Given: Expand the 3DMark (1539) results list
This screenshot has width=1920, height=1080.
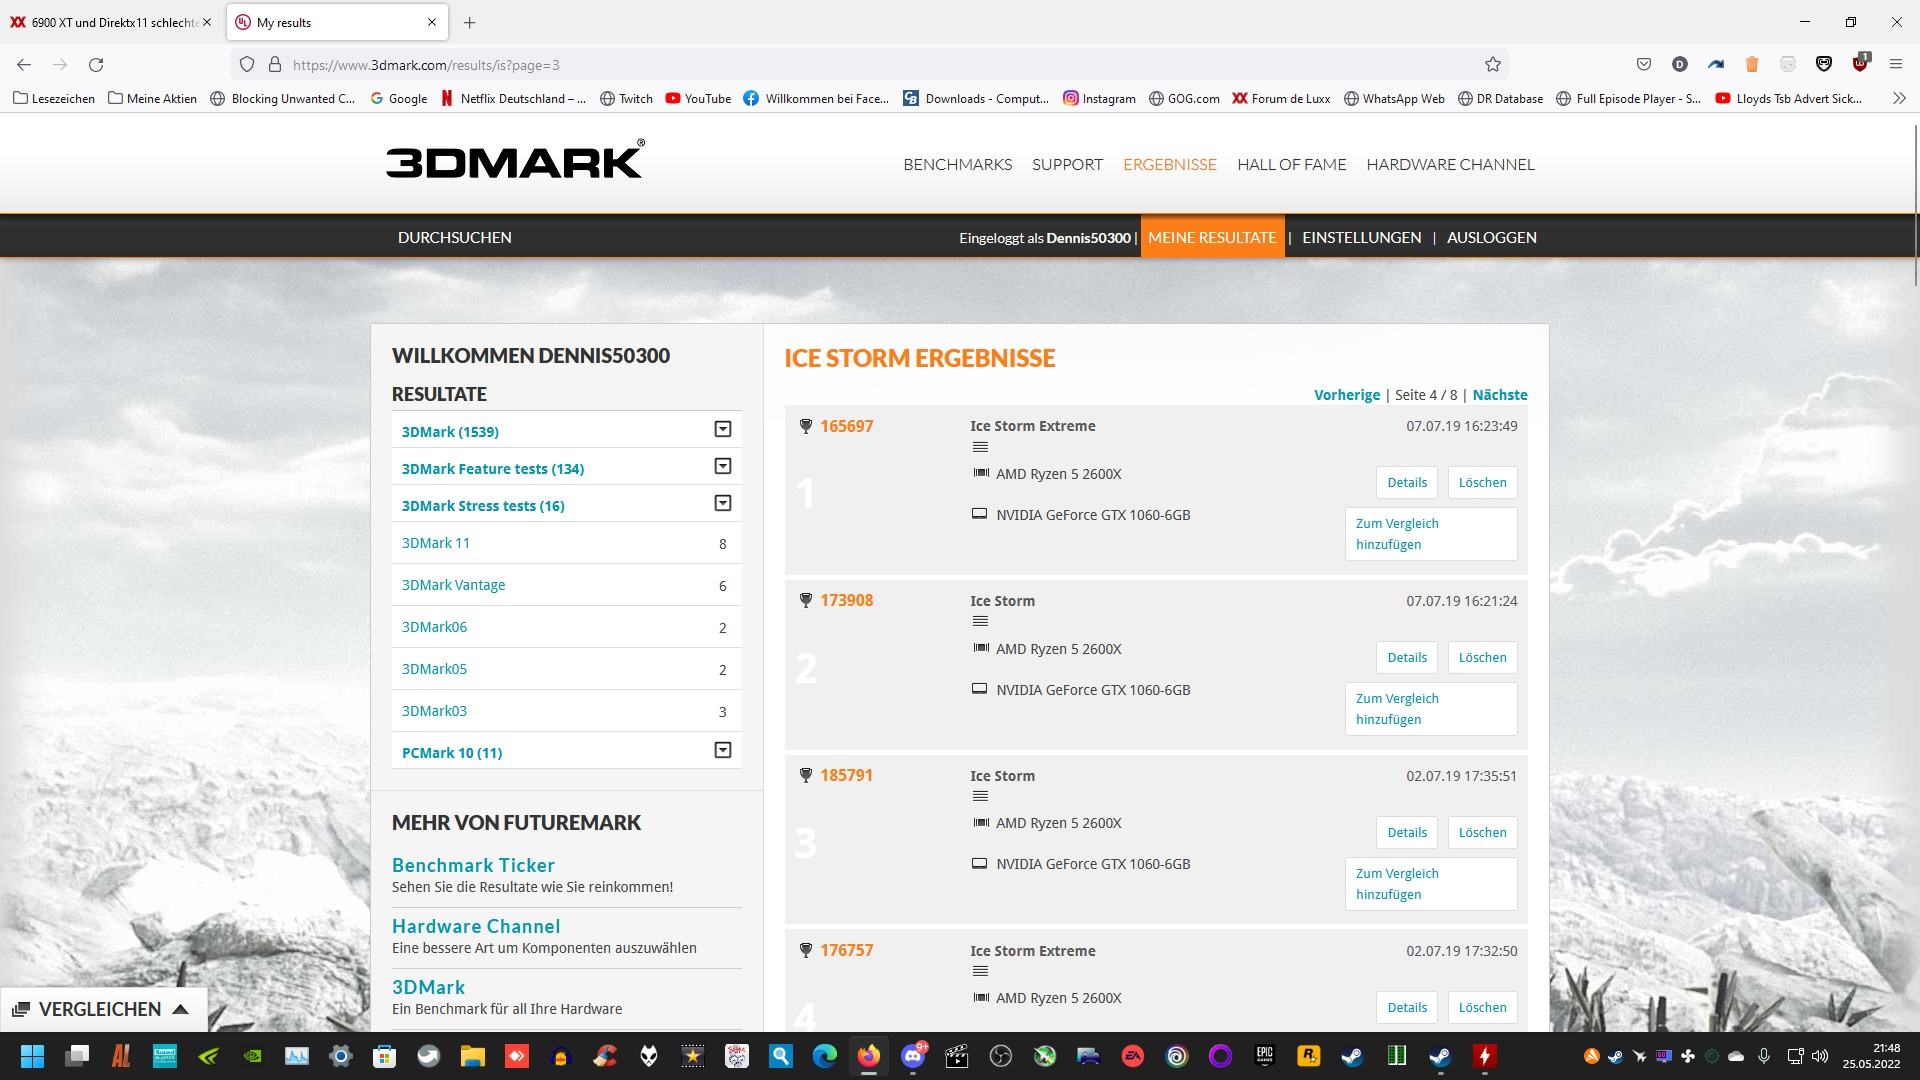Looking at the screenshot, I should (723, 430).
